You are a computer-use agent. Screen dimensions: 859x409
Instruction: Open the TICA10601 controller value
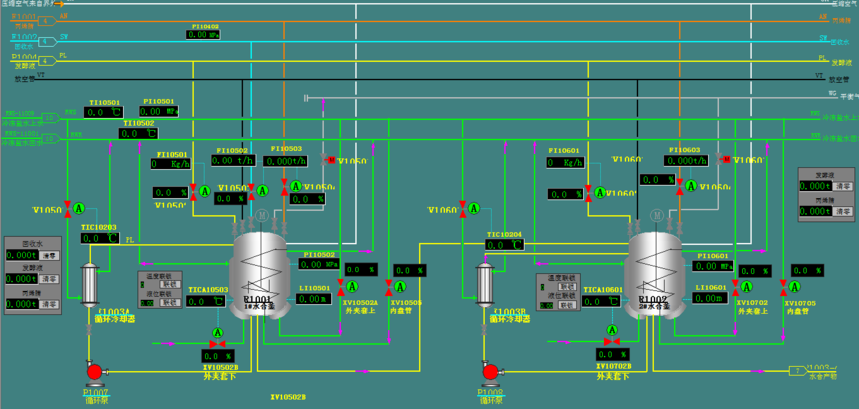pos(601,301)
